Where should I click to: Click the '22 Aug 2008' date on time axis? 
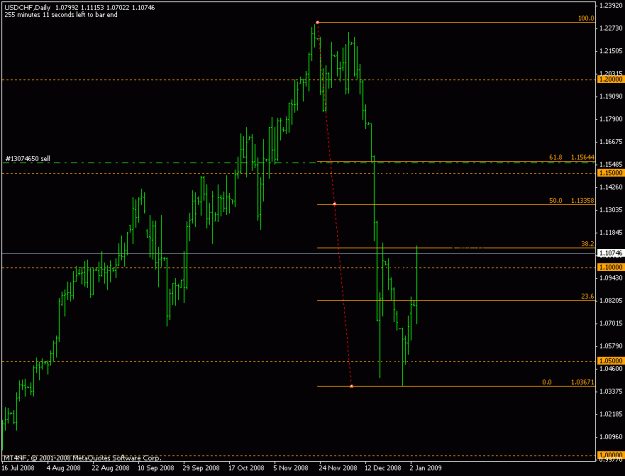tap(110, 468)
